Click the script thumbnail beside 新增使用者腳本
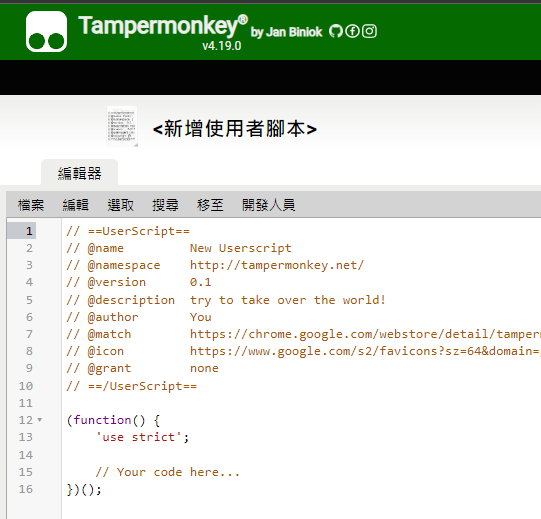This screenshot has width=541, height=519. tap(122, 126)
